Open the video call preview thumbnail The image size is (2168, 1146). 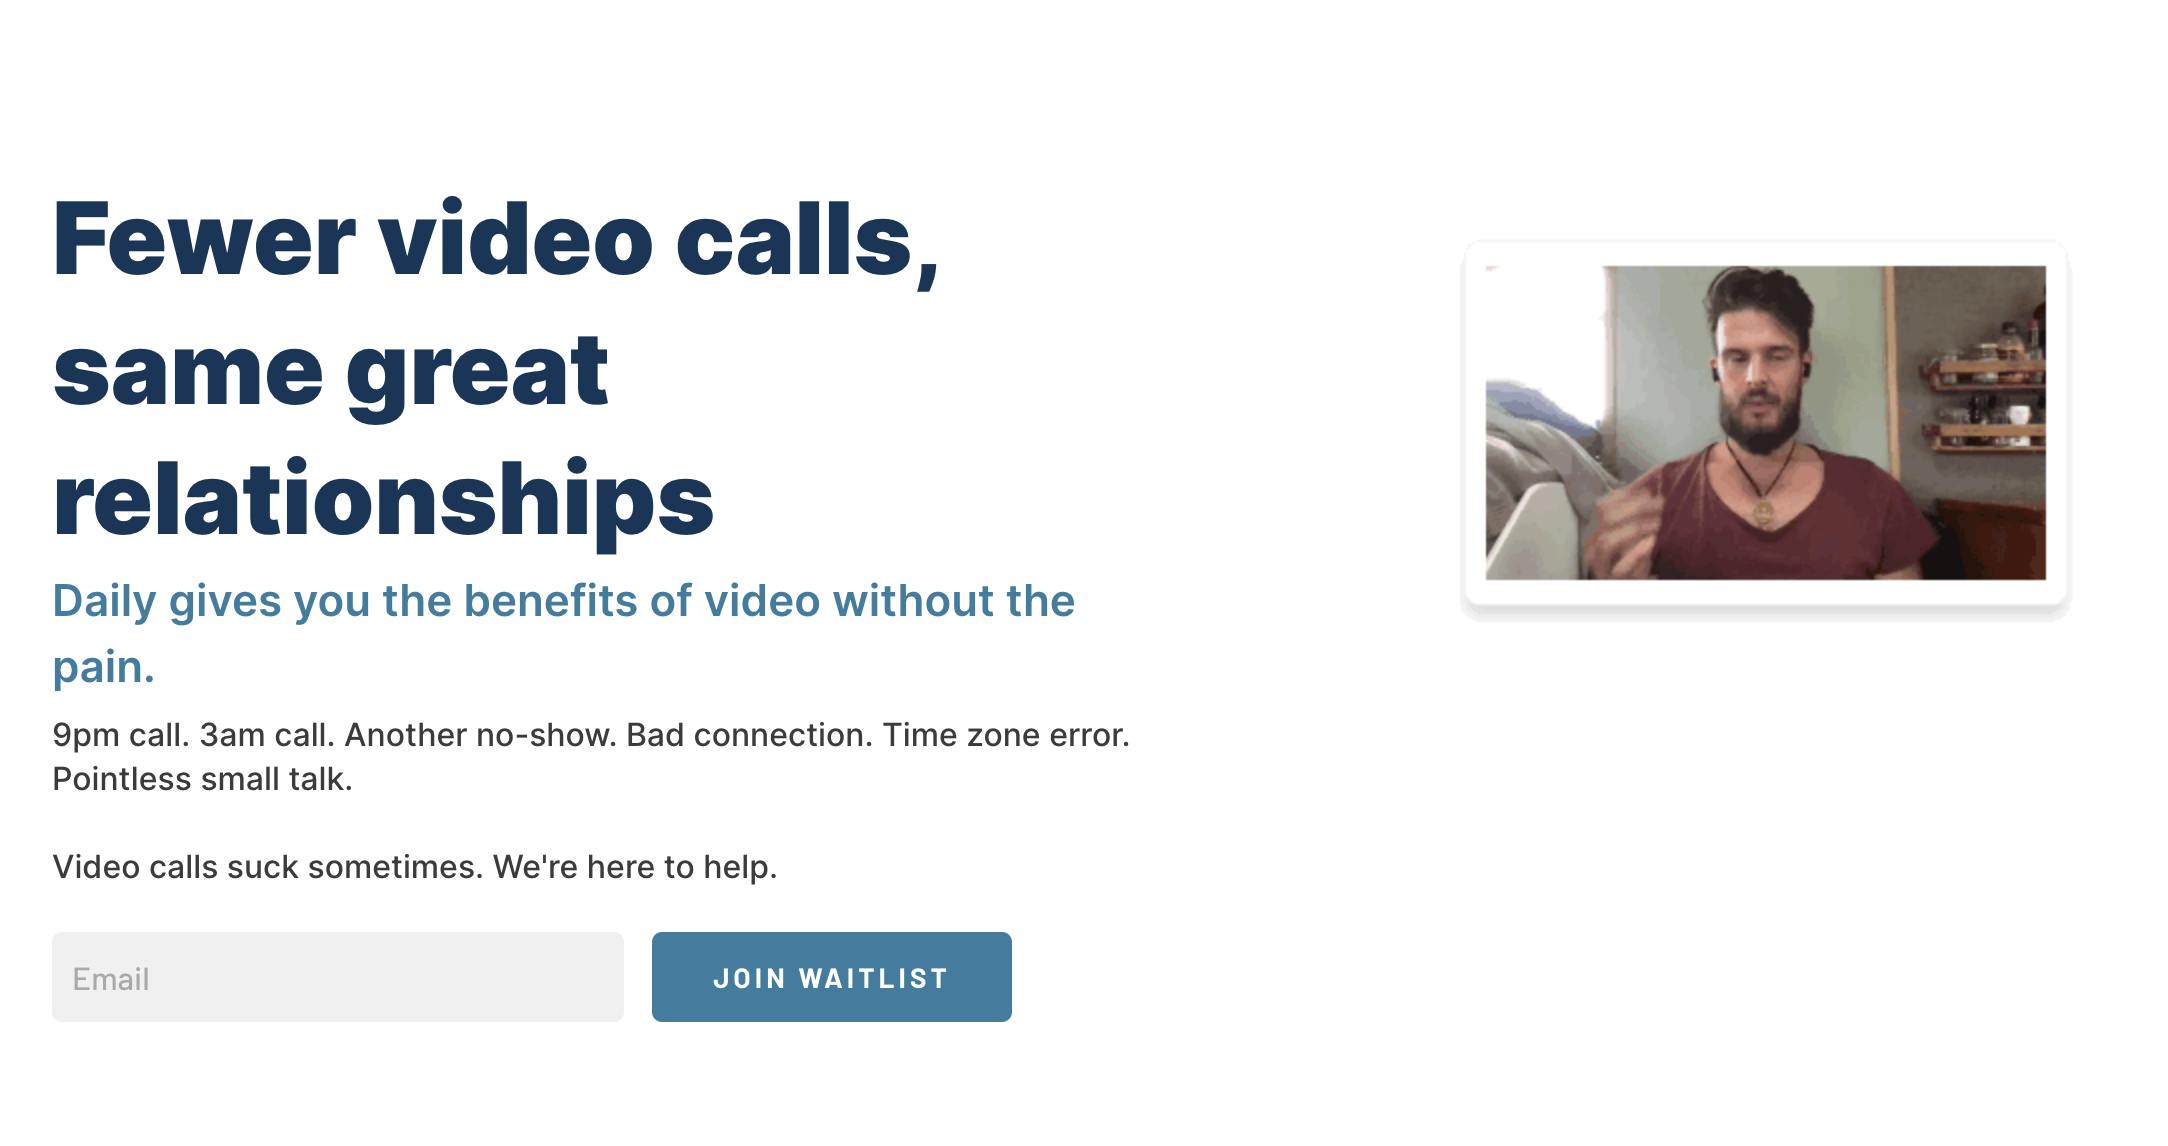pyautogui.click(x=1765, y=422)
